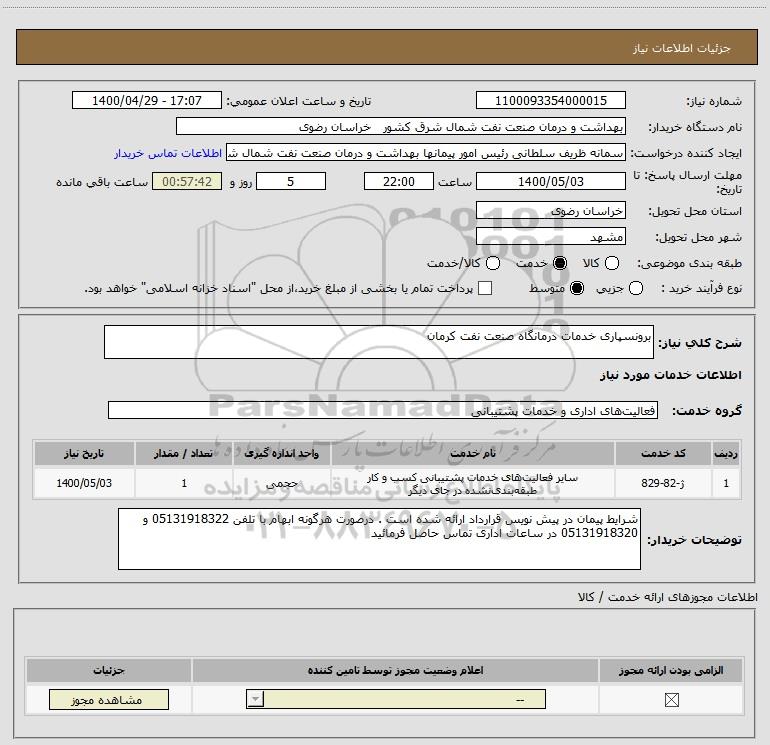Screen dimensions: 770x745
Task: Click buyer organization name field
Action: pos(401,126)
